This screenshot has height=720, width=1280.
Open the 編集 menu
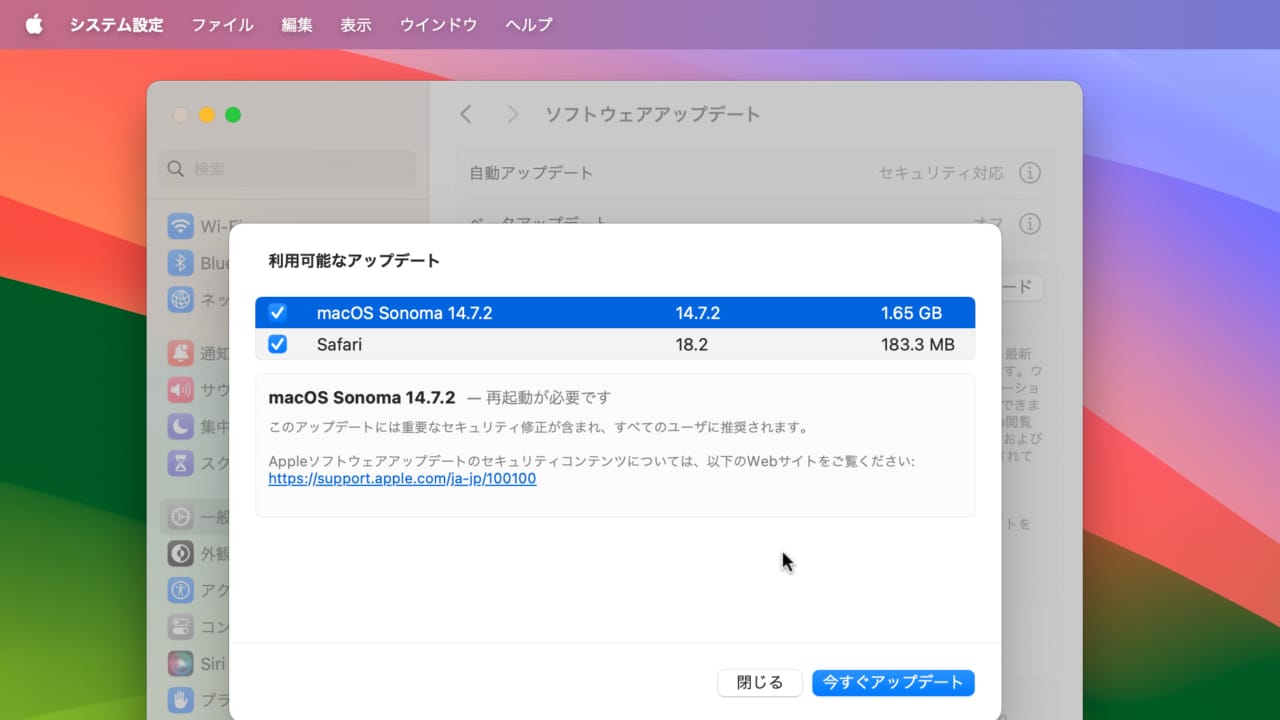pos(296,25)
